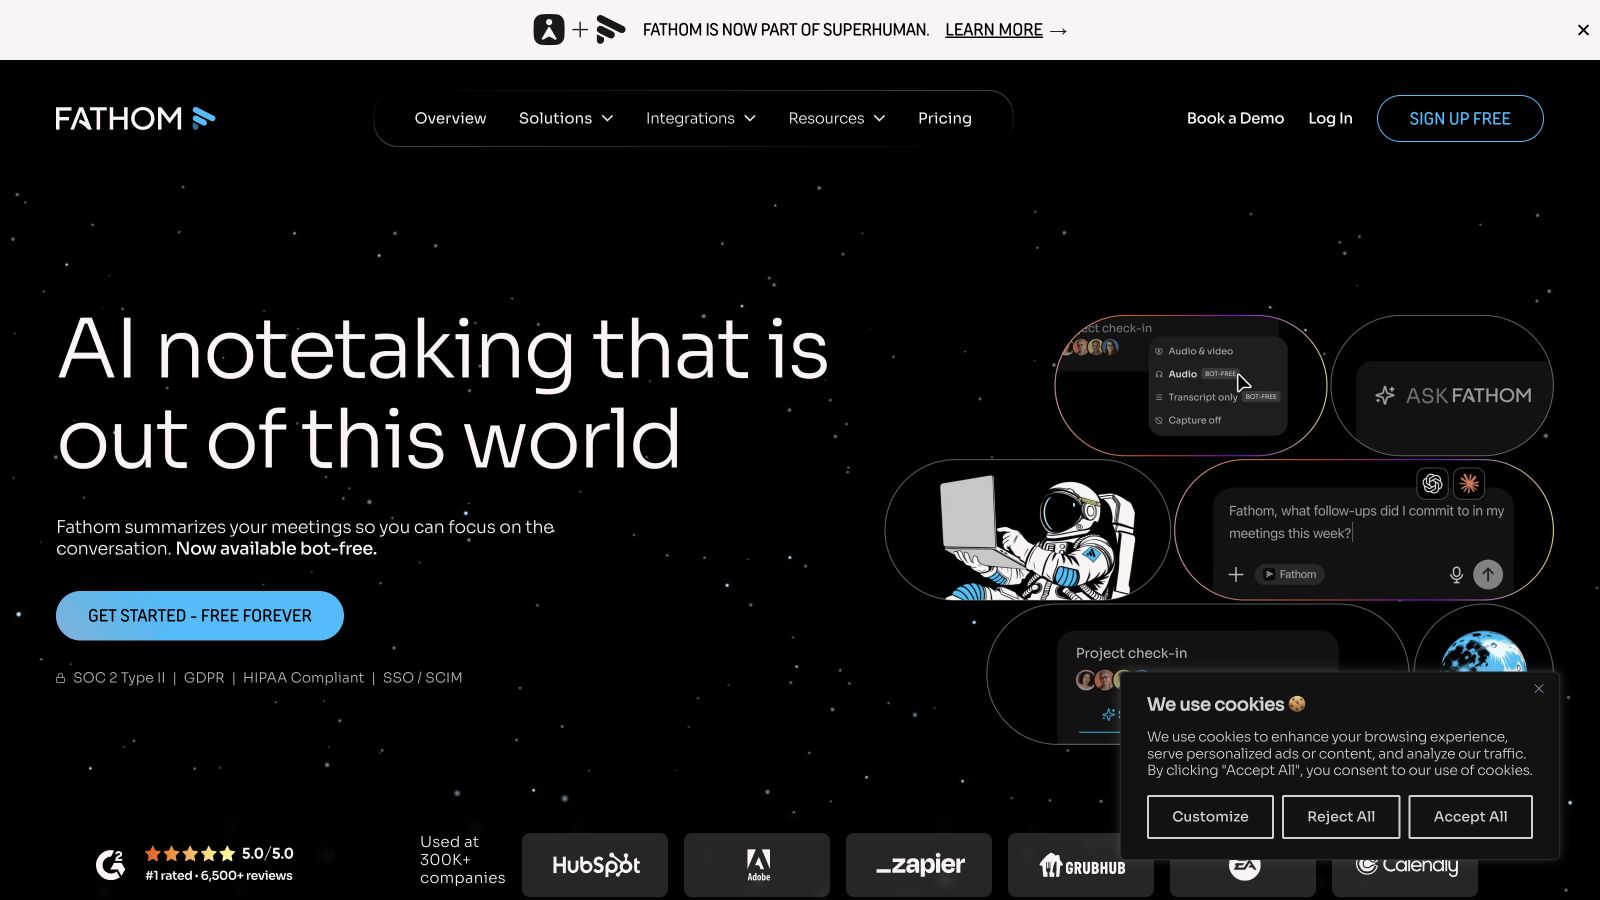Click the Fathom stripe logo in banner
The height and width of the screenshot is (900, 1600).
point(610,30)
